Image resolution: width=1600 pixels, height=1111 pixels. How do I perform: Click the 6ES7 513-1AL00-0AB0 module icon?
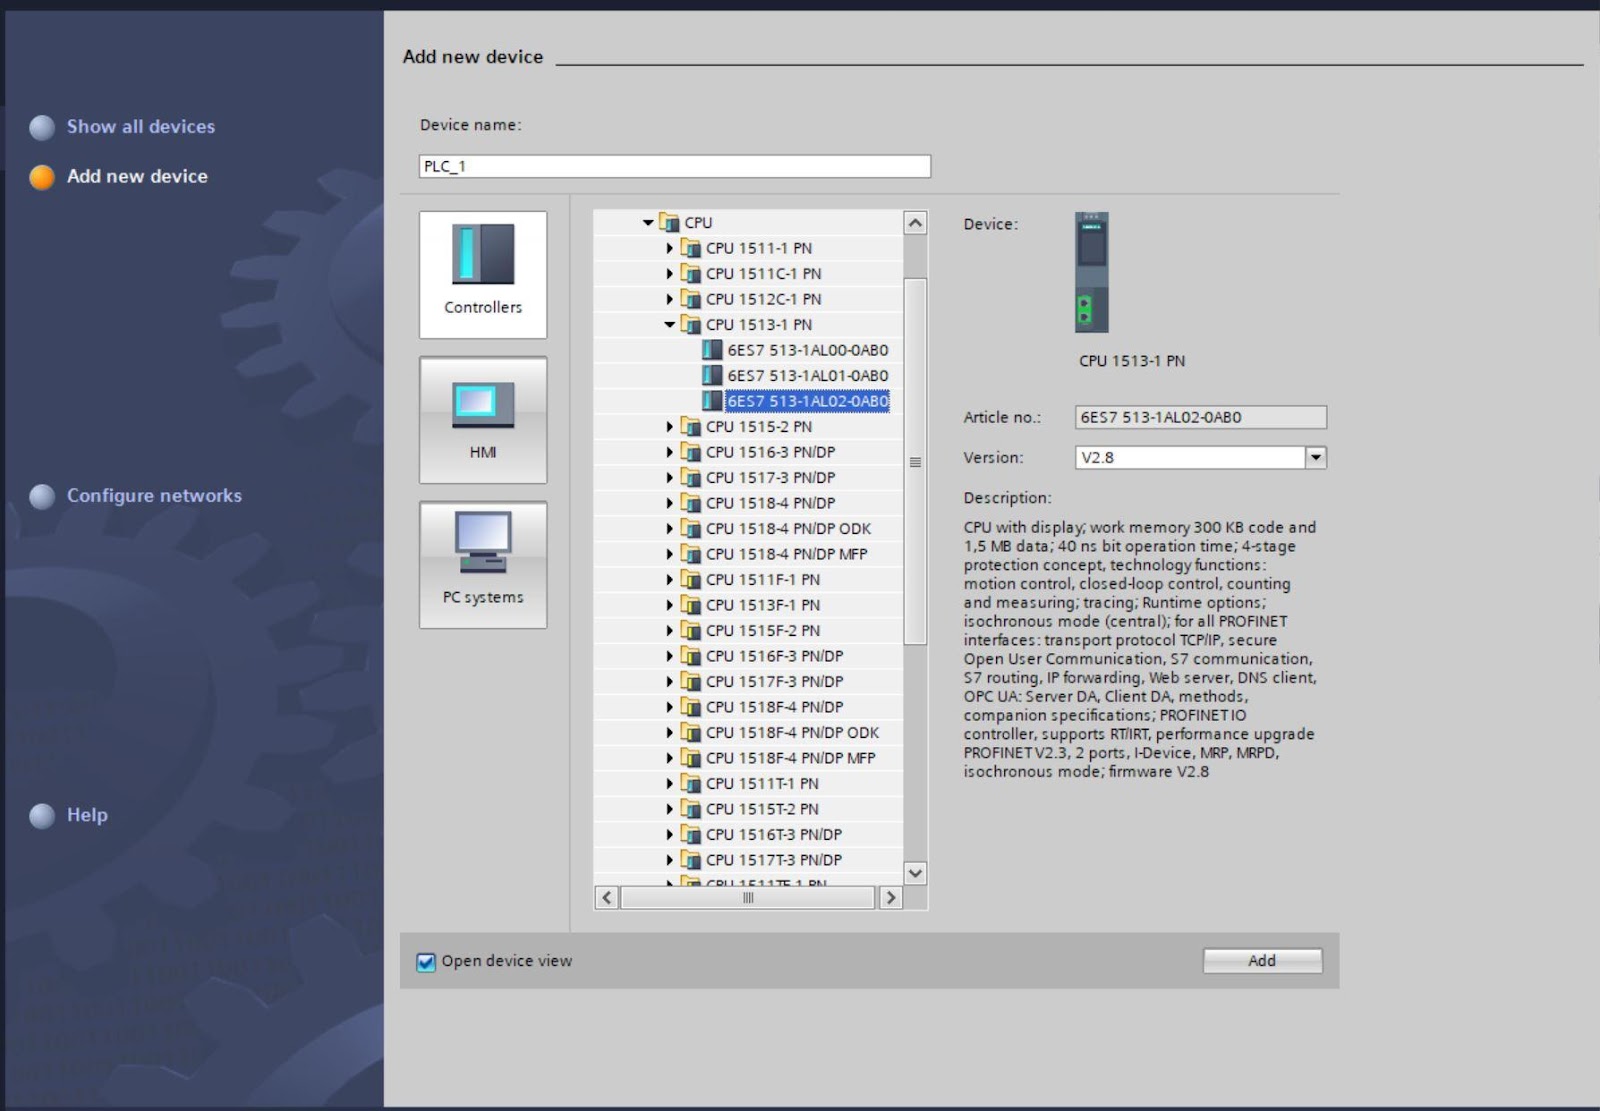point(712,350)
